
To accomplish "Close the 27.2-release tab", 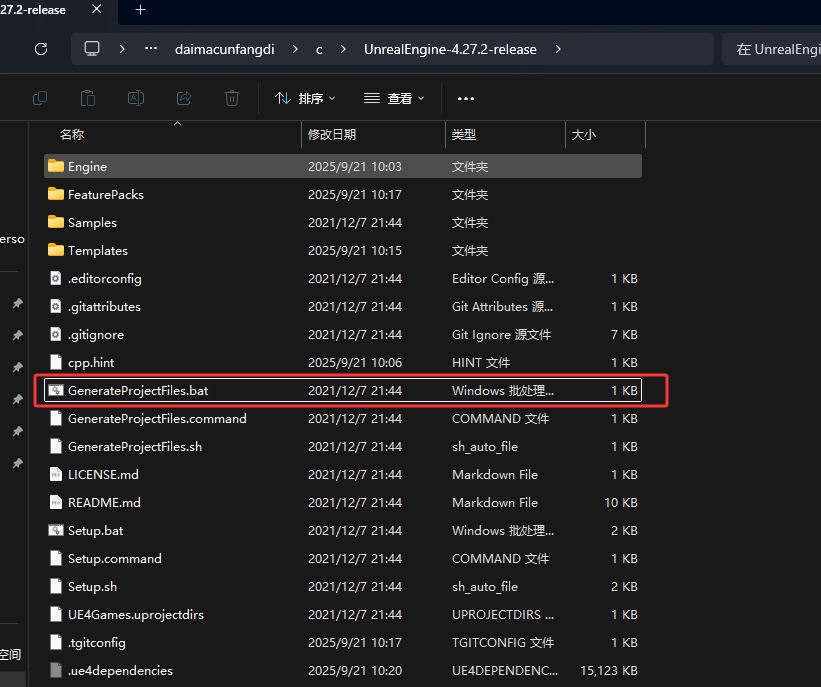I will [96, 9].
